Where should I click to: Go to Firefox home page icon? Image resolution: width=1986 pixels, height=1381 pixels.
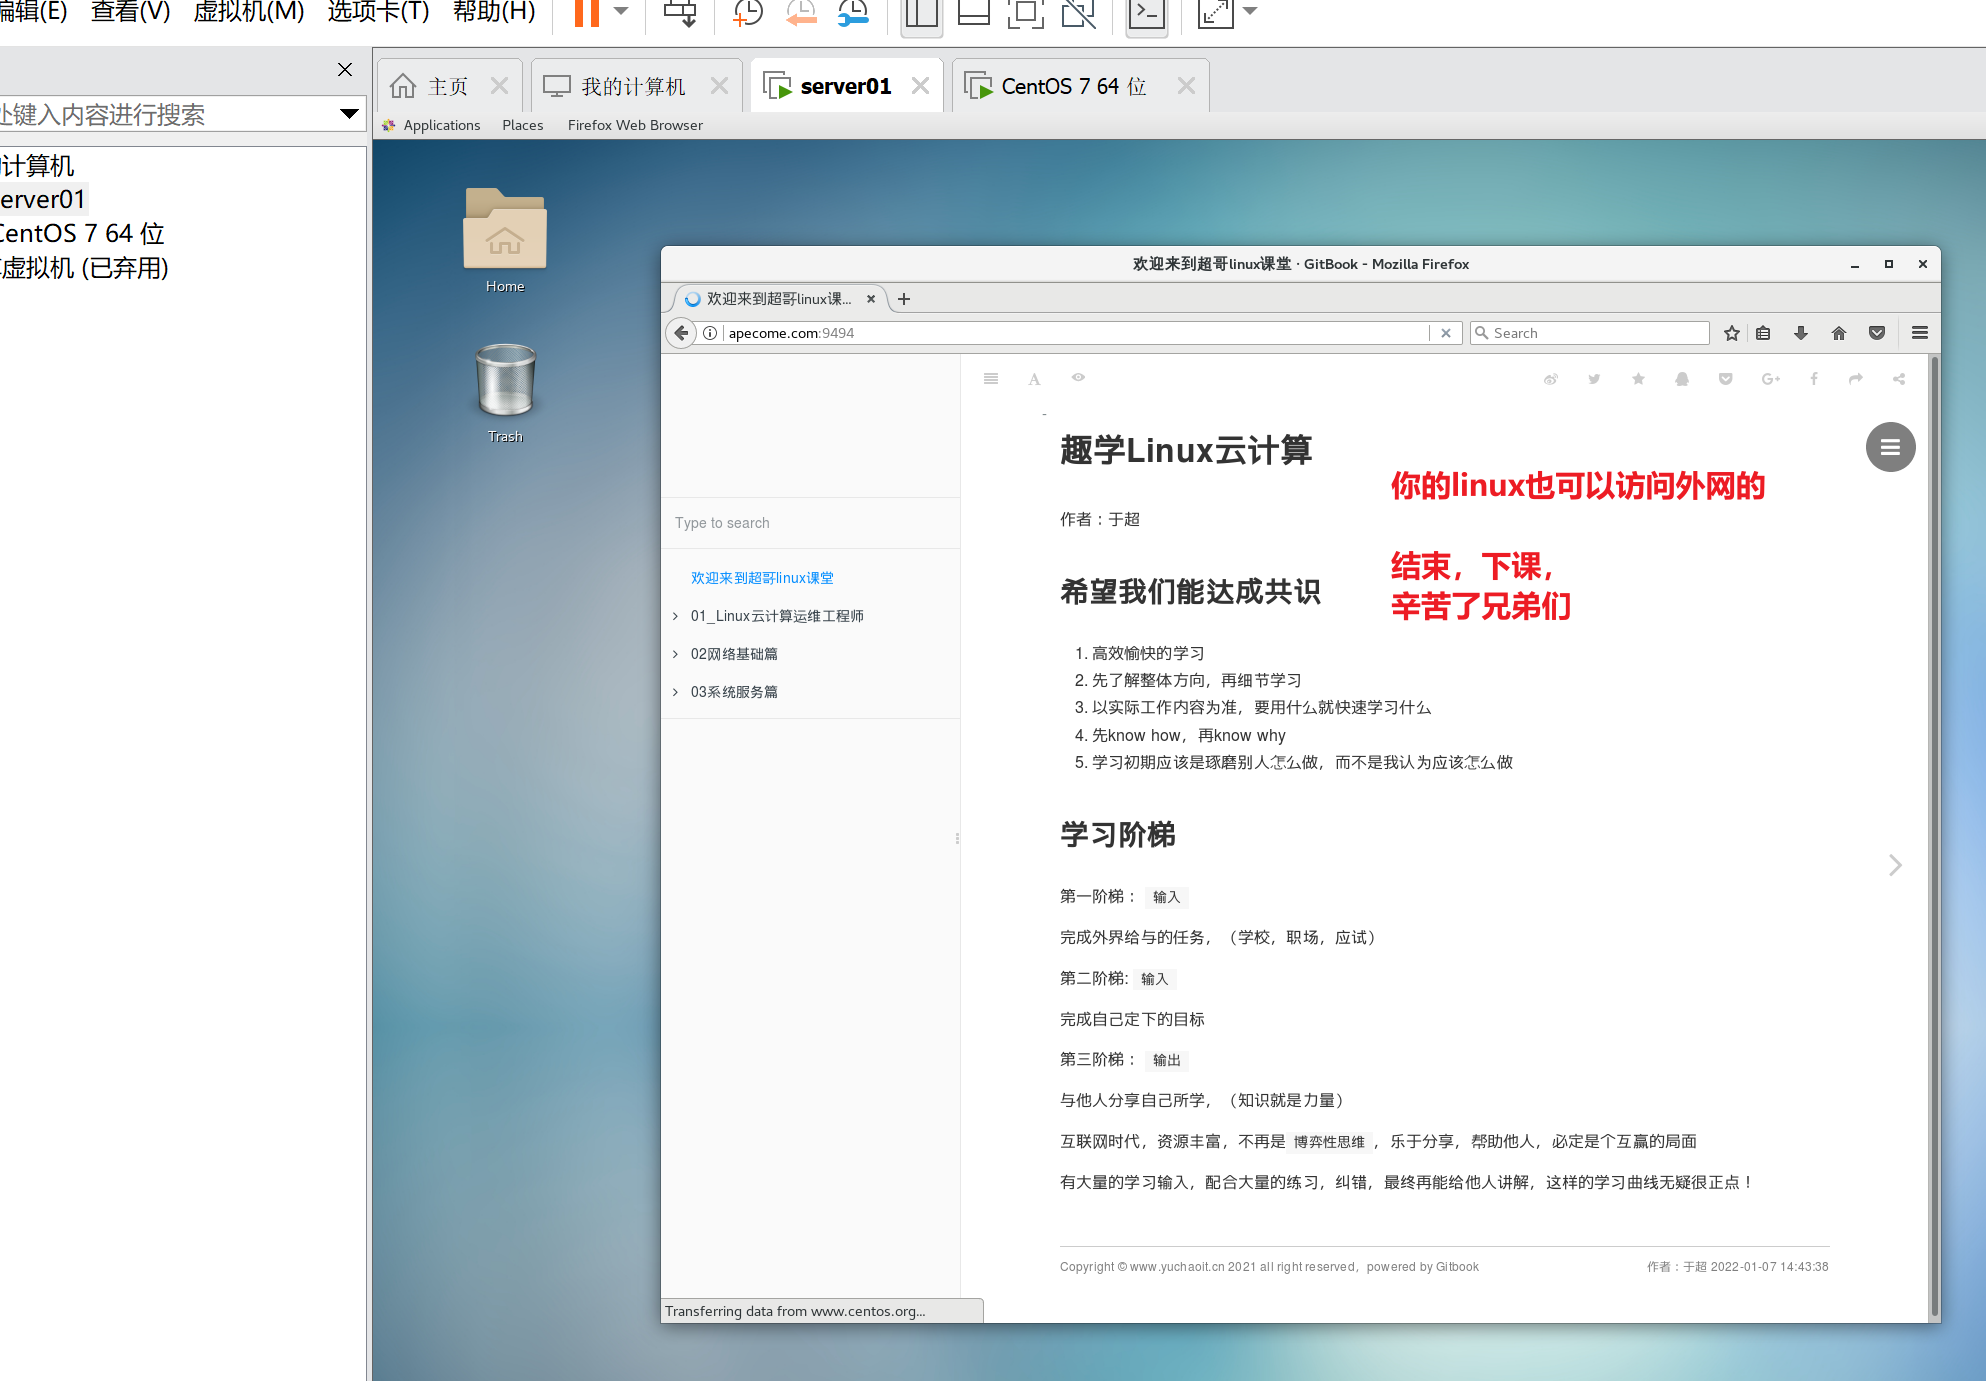point(1839,333)
